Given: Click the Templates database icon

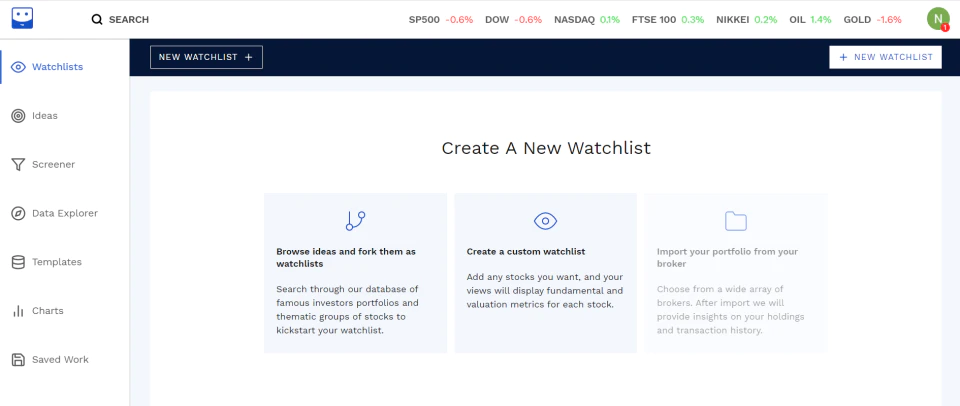Looking at the screenshot, I should tap(18, 262).
